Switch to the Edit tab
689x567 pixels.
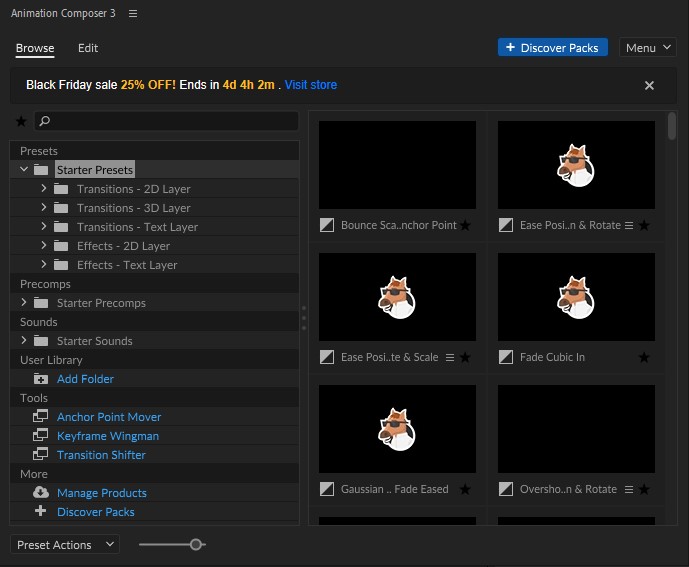pyautogui.click(x=88, y=48)
